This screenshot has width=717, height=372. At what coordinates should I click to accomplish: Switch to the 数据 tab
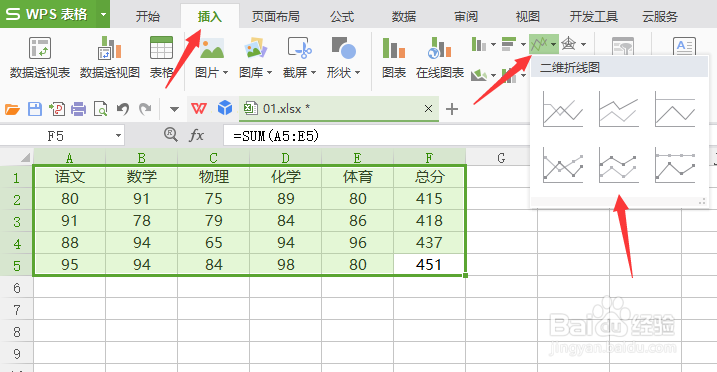point(404,17)
